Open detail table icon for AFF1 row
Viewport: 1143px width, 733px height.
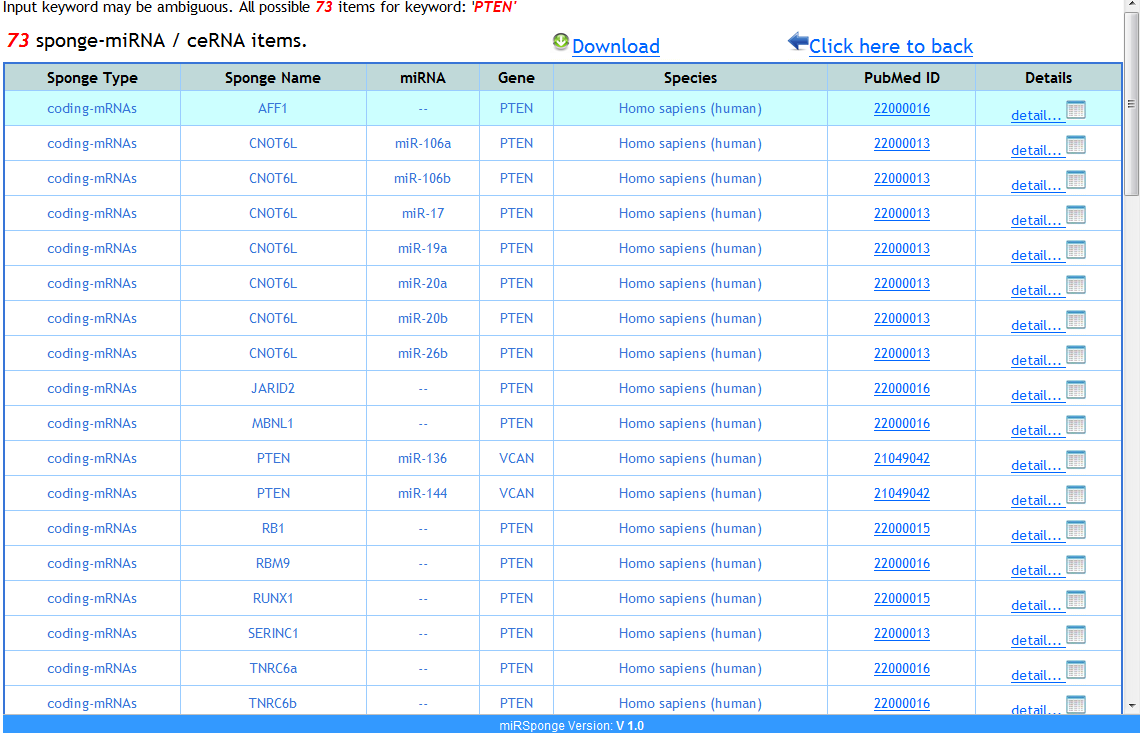click(1076, 110)
